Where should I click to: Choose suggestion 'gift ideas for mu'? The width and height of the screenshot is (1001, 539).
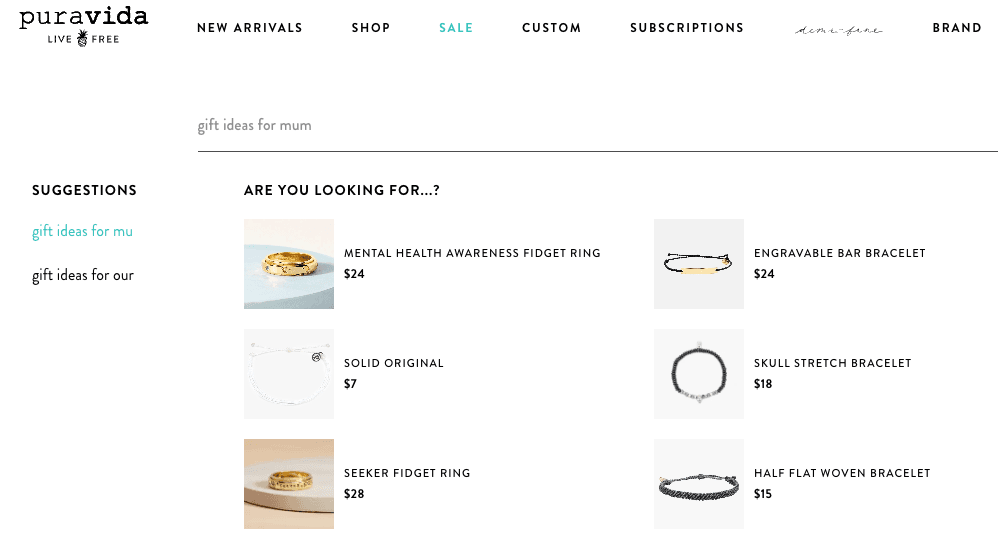82,231
